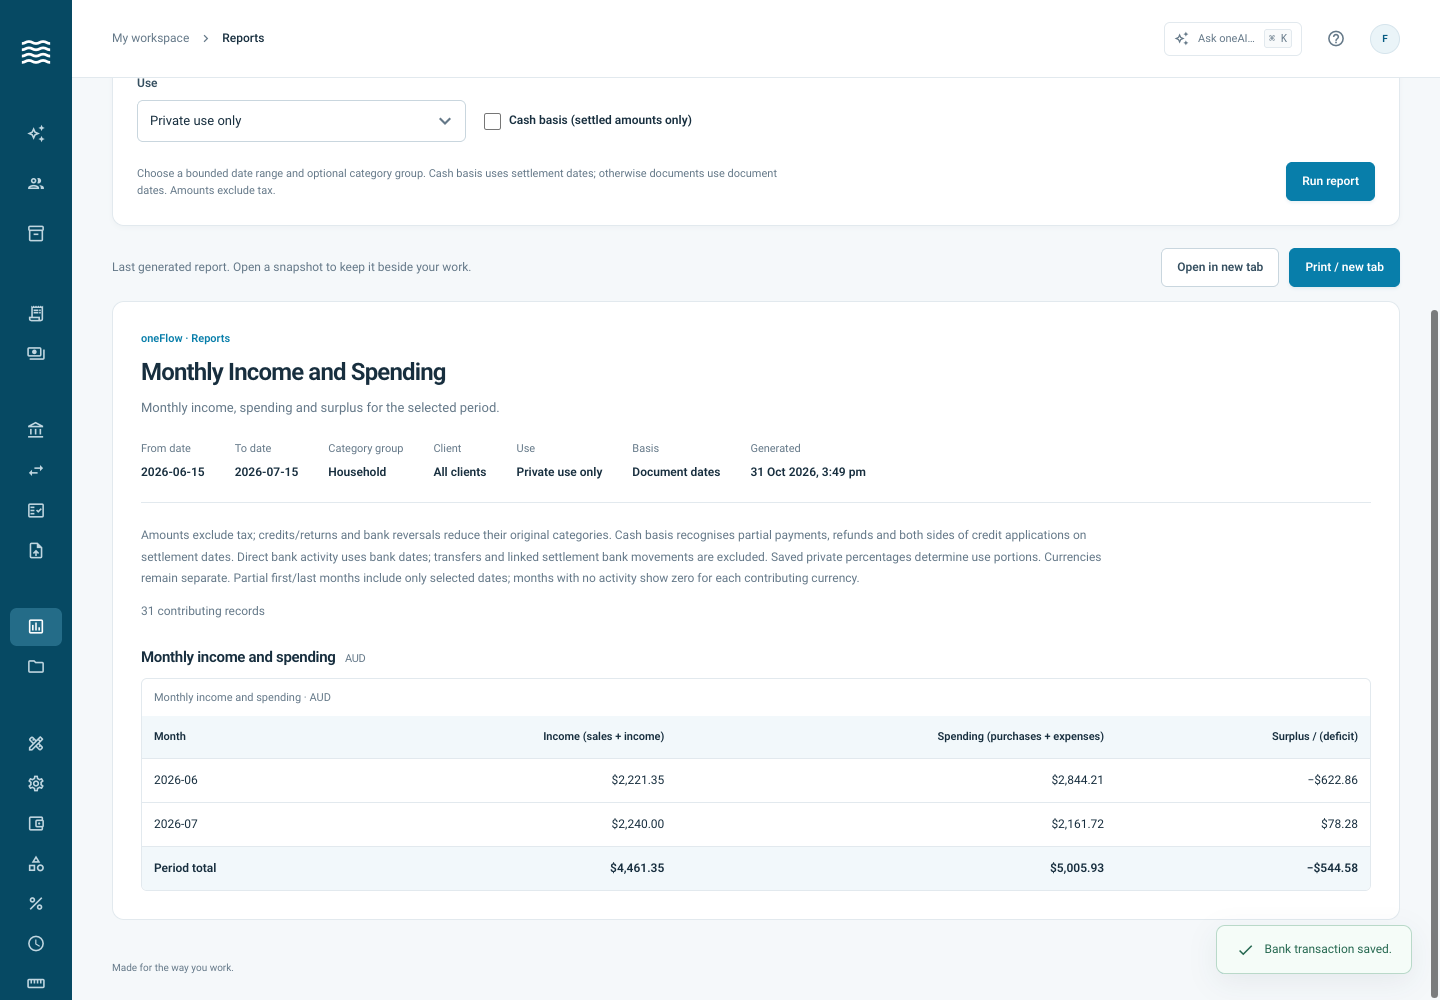
Task: Click the Spending (purchases + expenses) column header
Action: point(1021,736)
